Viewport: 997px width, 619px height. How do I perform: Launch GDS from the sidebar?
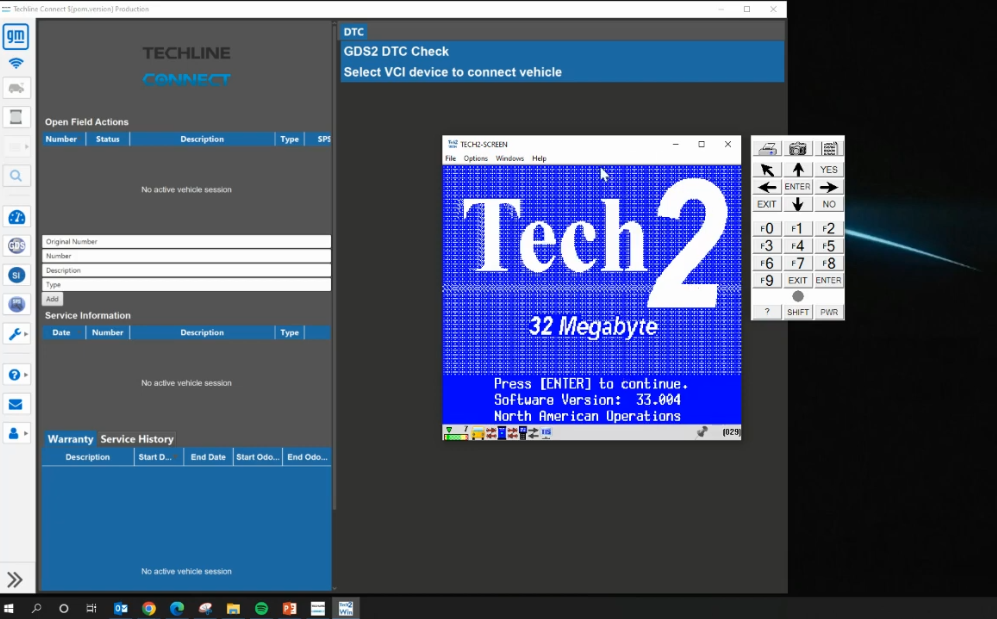[x=16, y=245]
